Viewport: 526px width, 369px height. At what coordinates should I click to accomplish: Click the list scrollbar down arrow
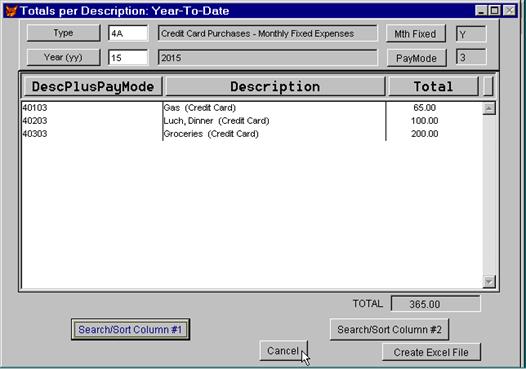[x=489, y=281]
